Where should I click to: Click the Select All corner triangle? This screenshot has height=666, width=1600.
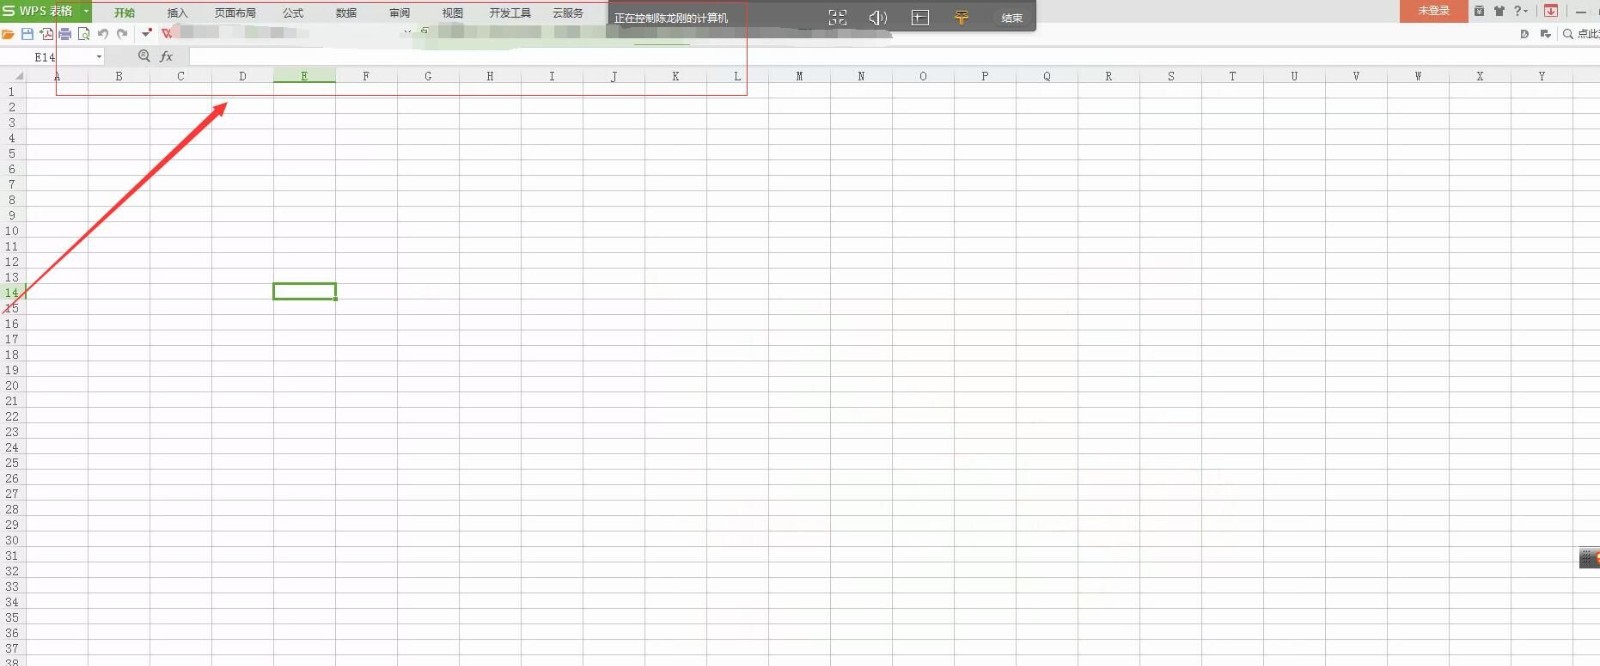18,76
